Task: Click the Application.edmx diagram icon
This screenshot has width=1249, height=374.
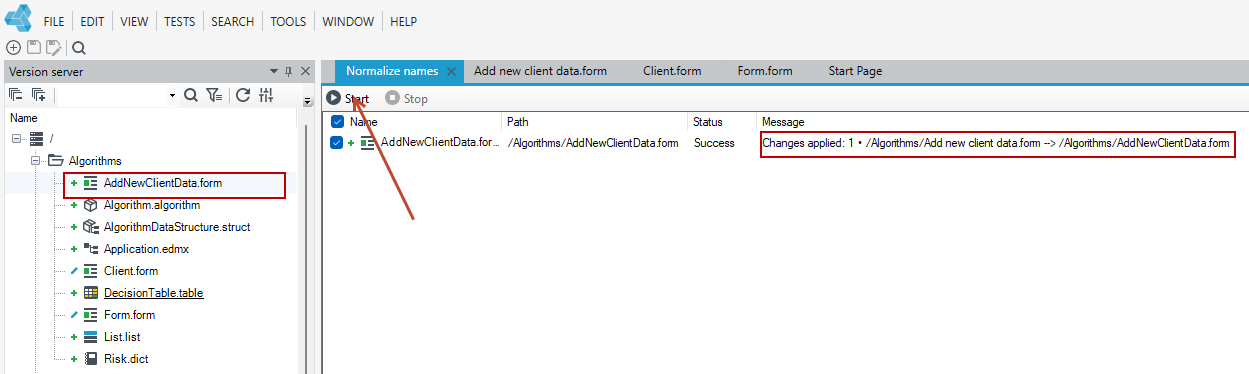Action: (x=91, y=249)
